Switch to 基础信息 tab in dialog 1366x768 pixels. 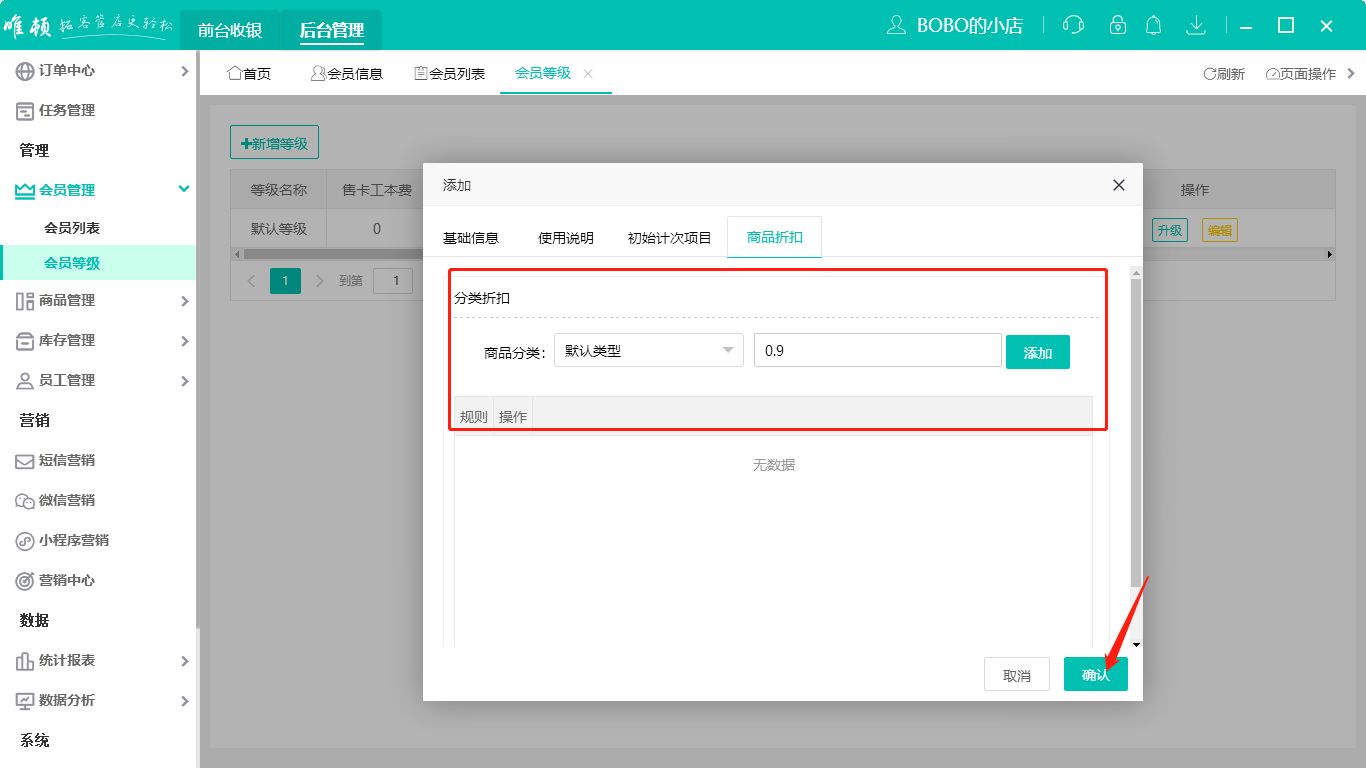click(x=471, y=238)
